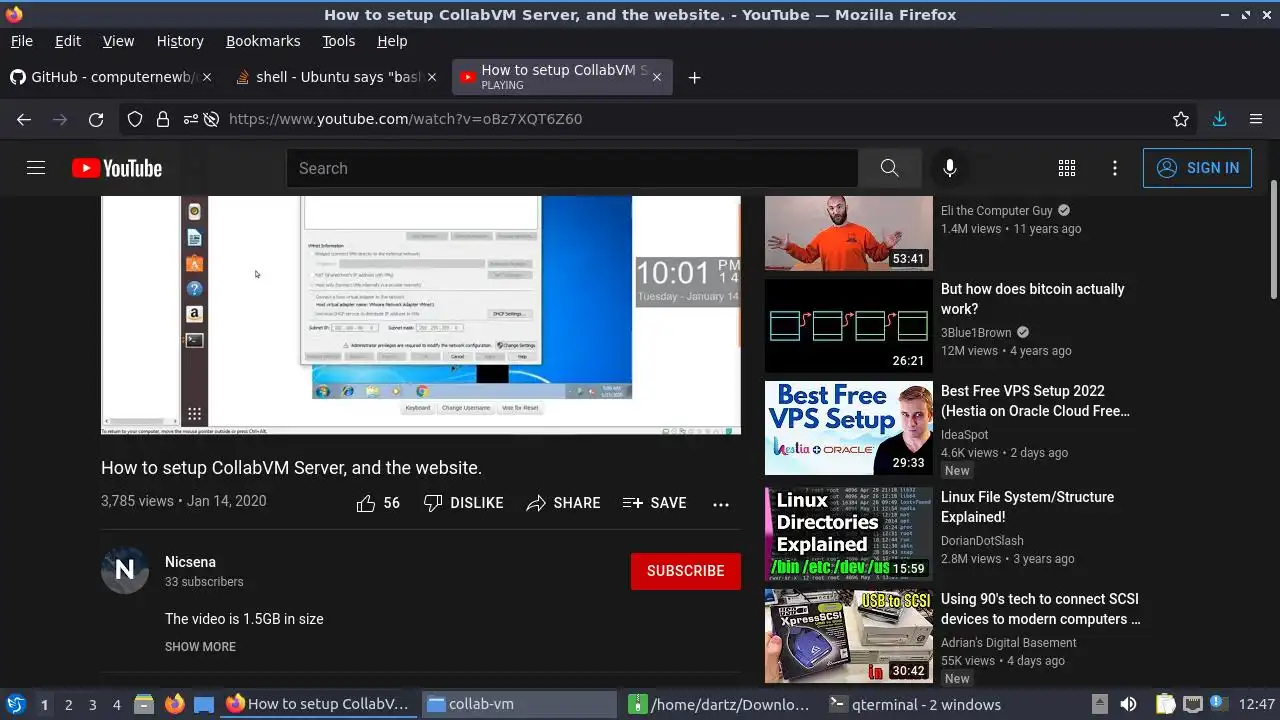Screen dimensions: 1280x720
Task: Open Eli the Computer Guy video thumbnail
Action: 849,233
